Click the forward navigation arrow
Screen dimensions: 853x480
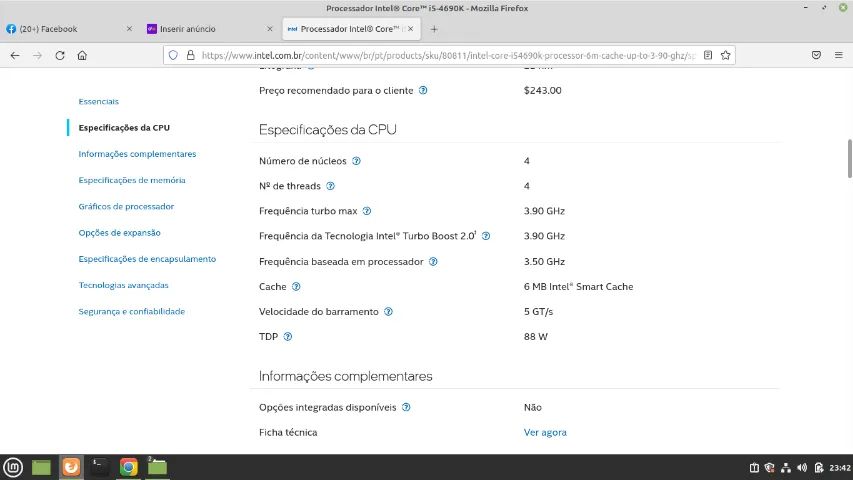(37, 56)
